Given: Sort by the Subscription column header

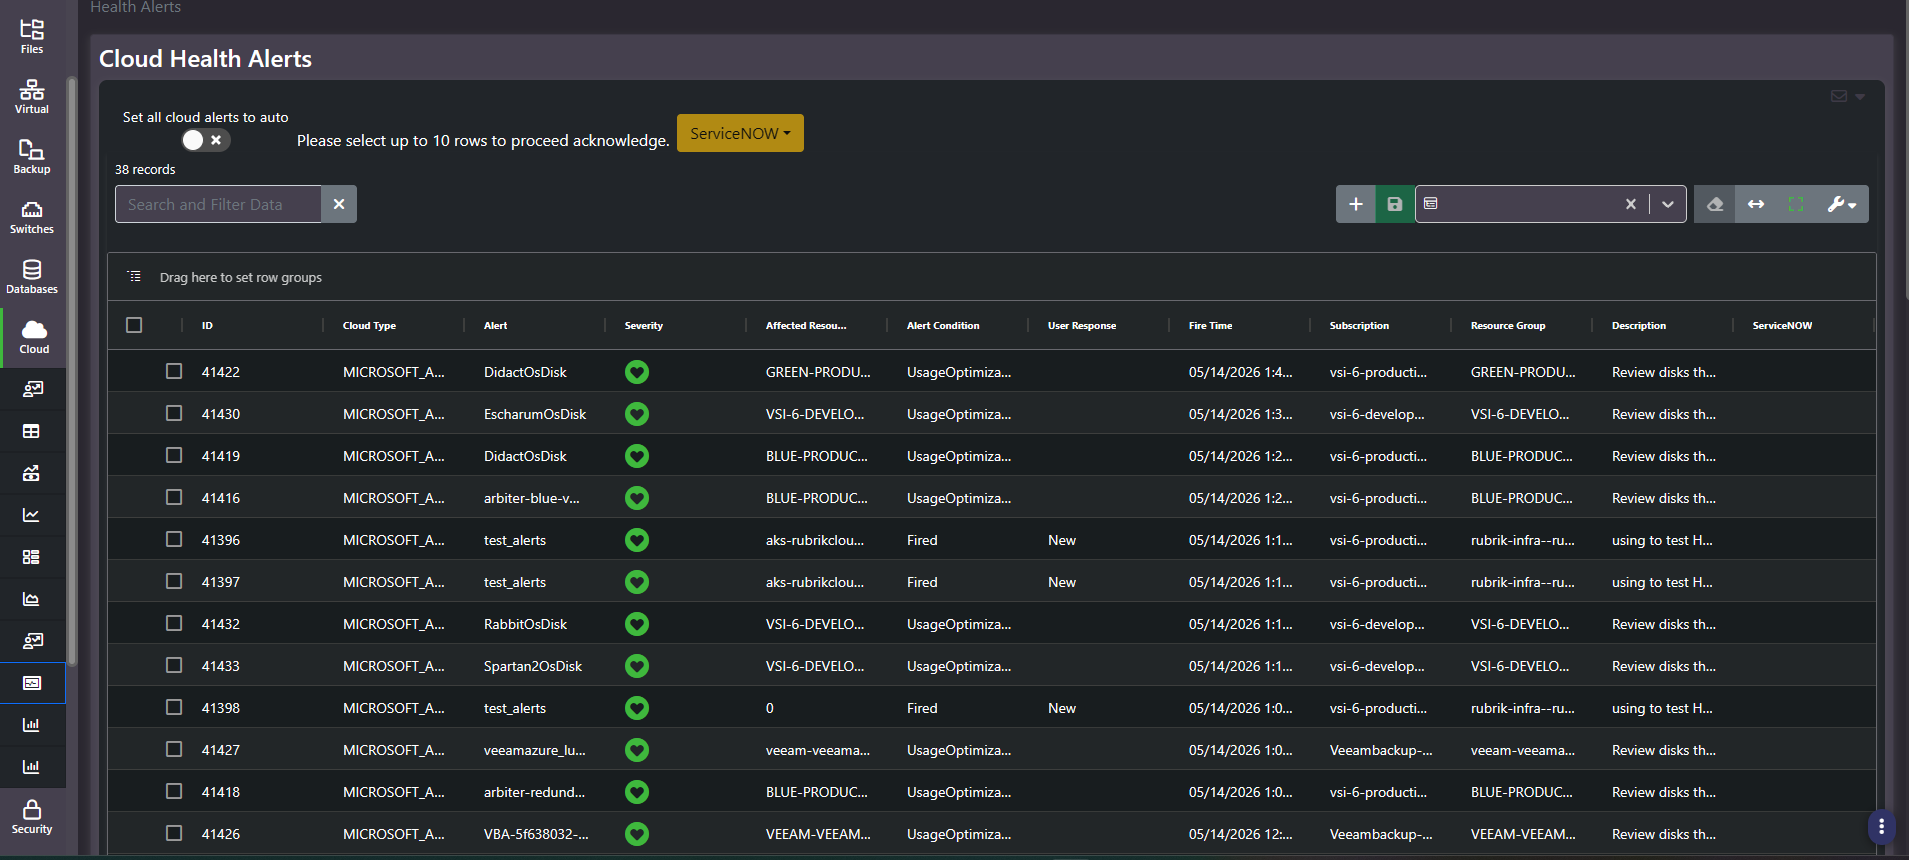Looking at the screenshot, I should click(1359, 326).
